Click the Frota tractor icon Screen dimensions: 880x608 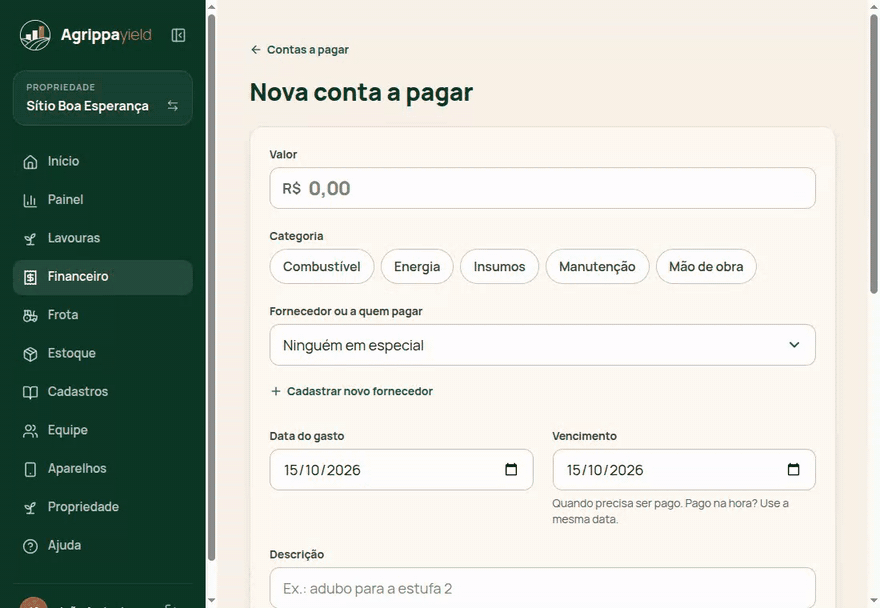click(30, 316)
